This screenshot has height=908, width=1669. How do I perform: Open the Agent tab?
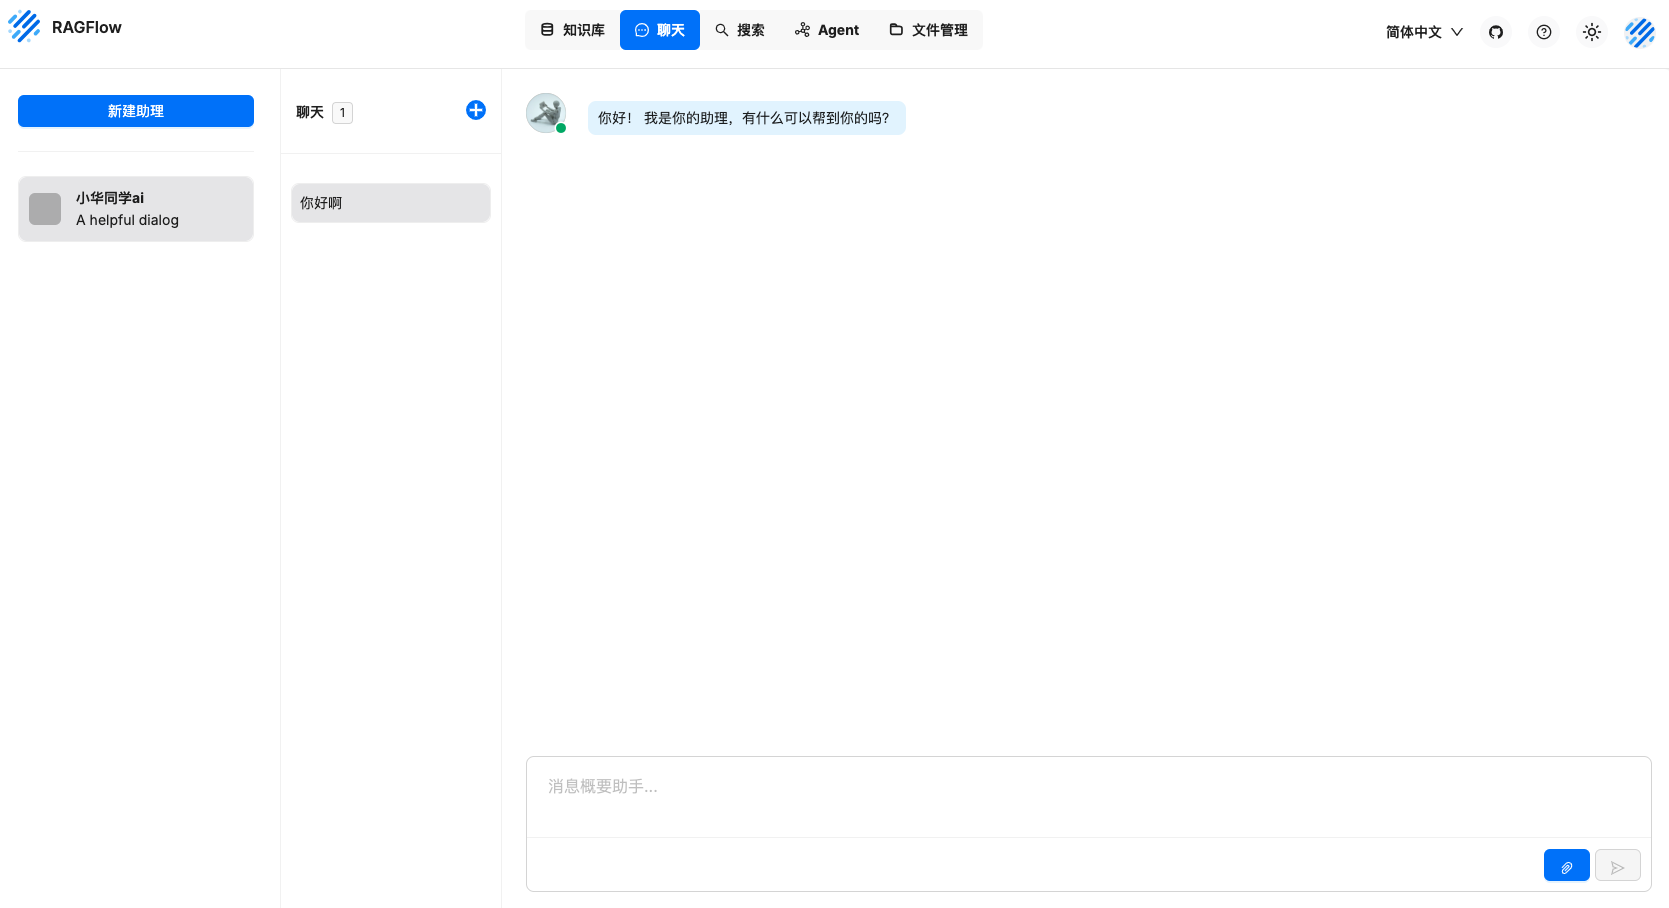pos(827,30)
